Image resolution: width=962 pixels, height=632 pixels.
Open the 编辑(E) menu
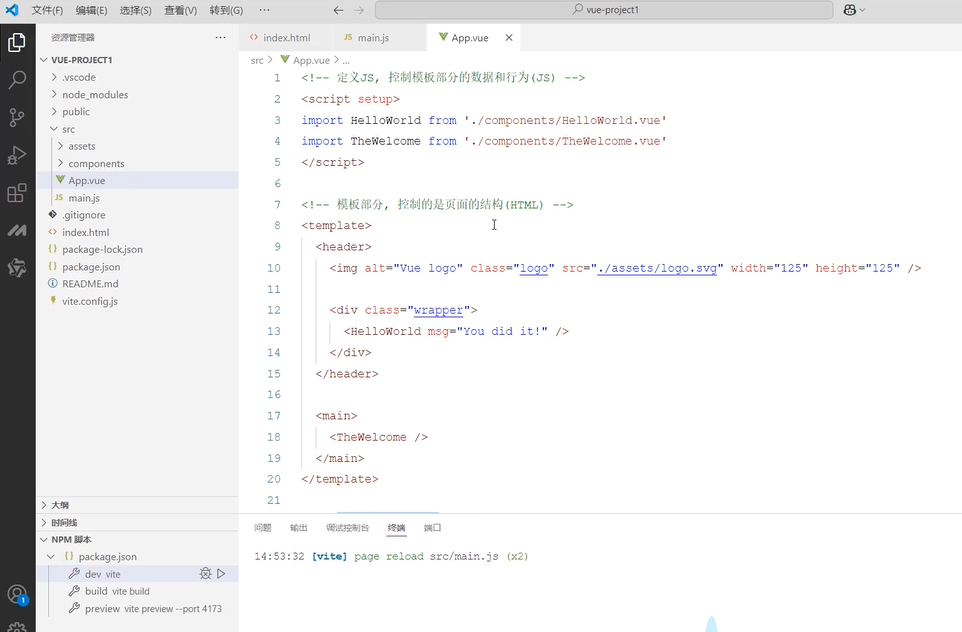pyautogui.click(x=91, y=10)
